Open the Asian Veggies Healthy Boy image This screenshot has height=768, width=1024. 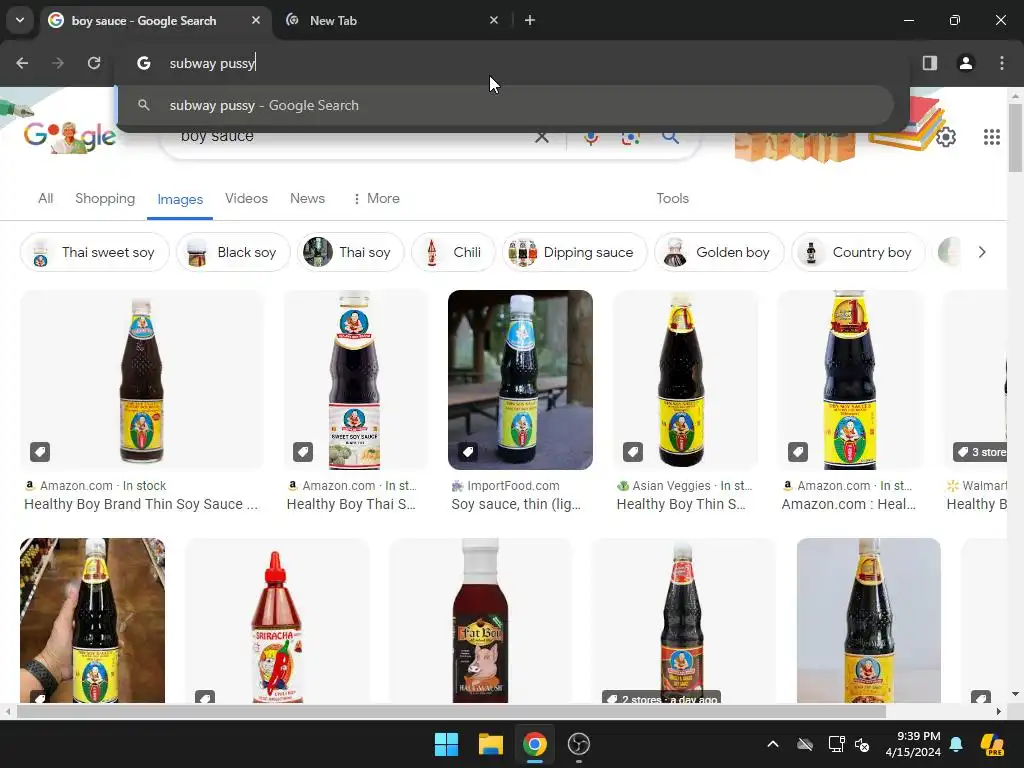[684, 379]
